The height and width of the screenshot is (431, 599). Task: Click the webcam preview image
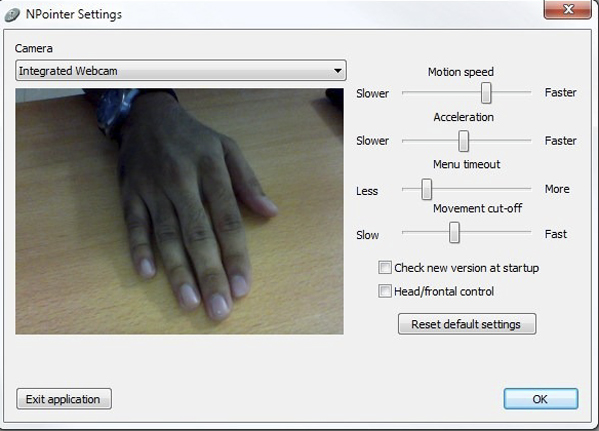(x=179, y=211)
